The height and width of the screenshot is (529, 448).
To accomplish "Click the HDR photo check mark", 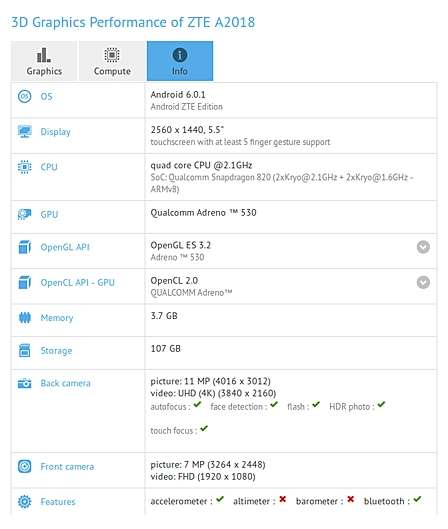I will (381, 405).
